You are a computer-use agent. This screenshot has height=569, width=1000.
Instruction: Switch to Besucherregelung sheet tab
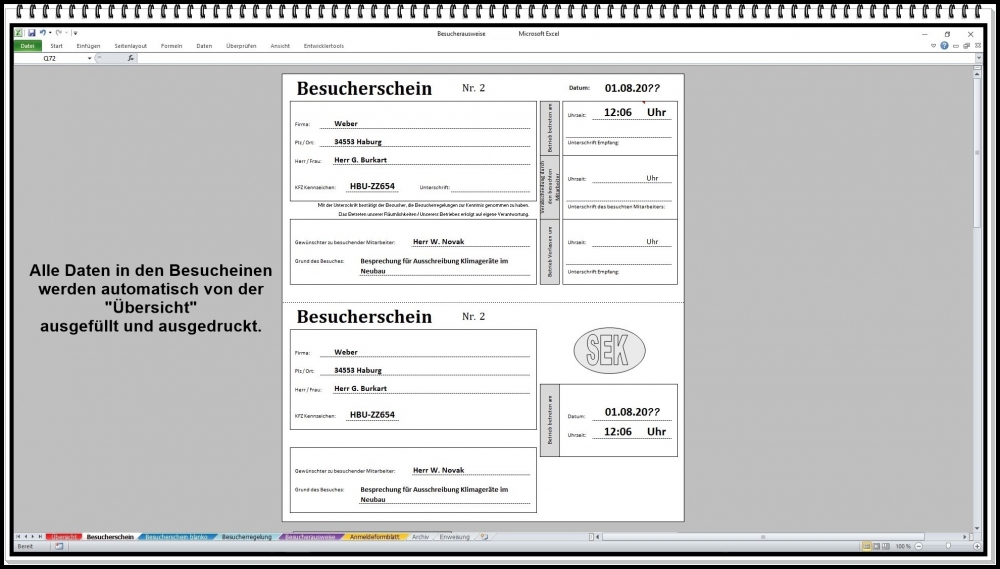(246, 537)
